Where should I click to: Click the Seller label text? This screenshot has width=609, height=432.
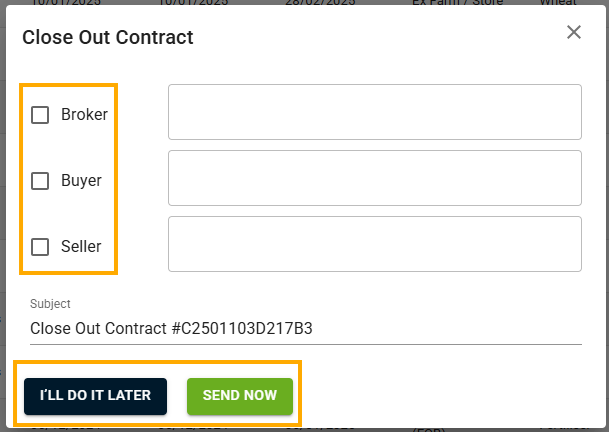81,247
